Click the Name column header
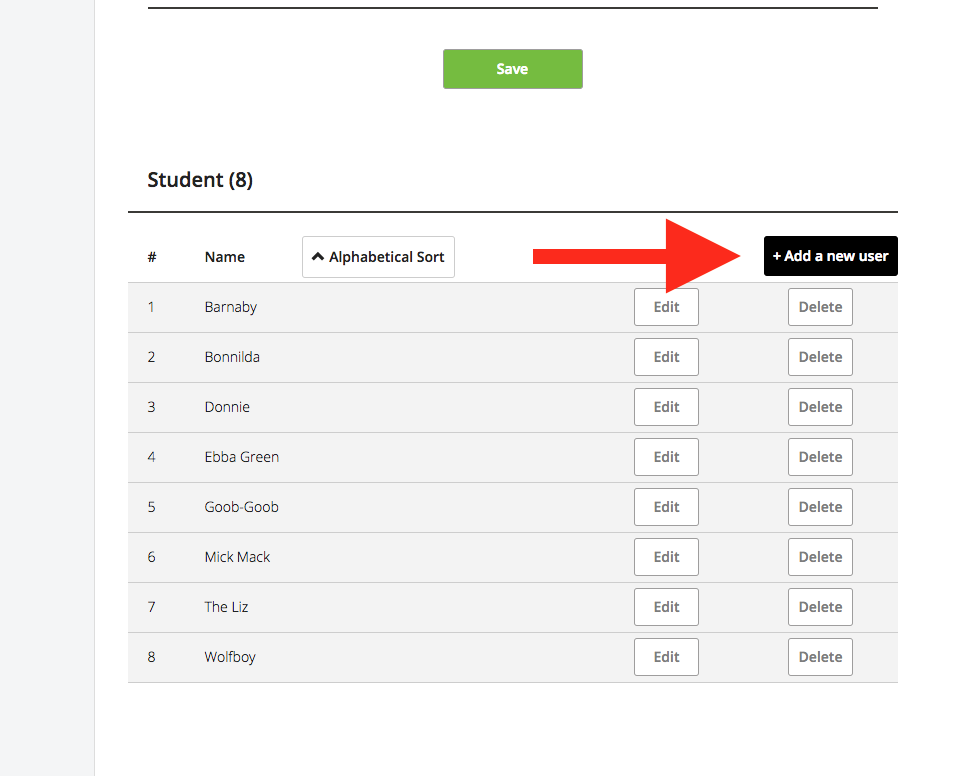958x776 pixels. (x=225, y=257)
